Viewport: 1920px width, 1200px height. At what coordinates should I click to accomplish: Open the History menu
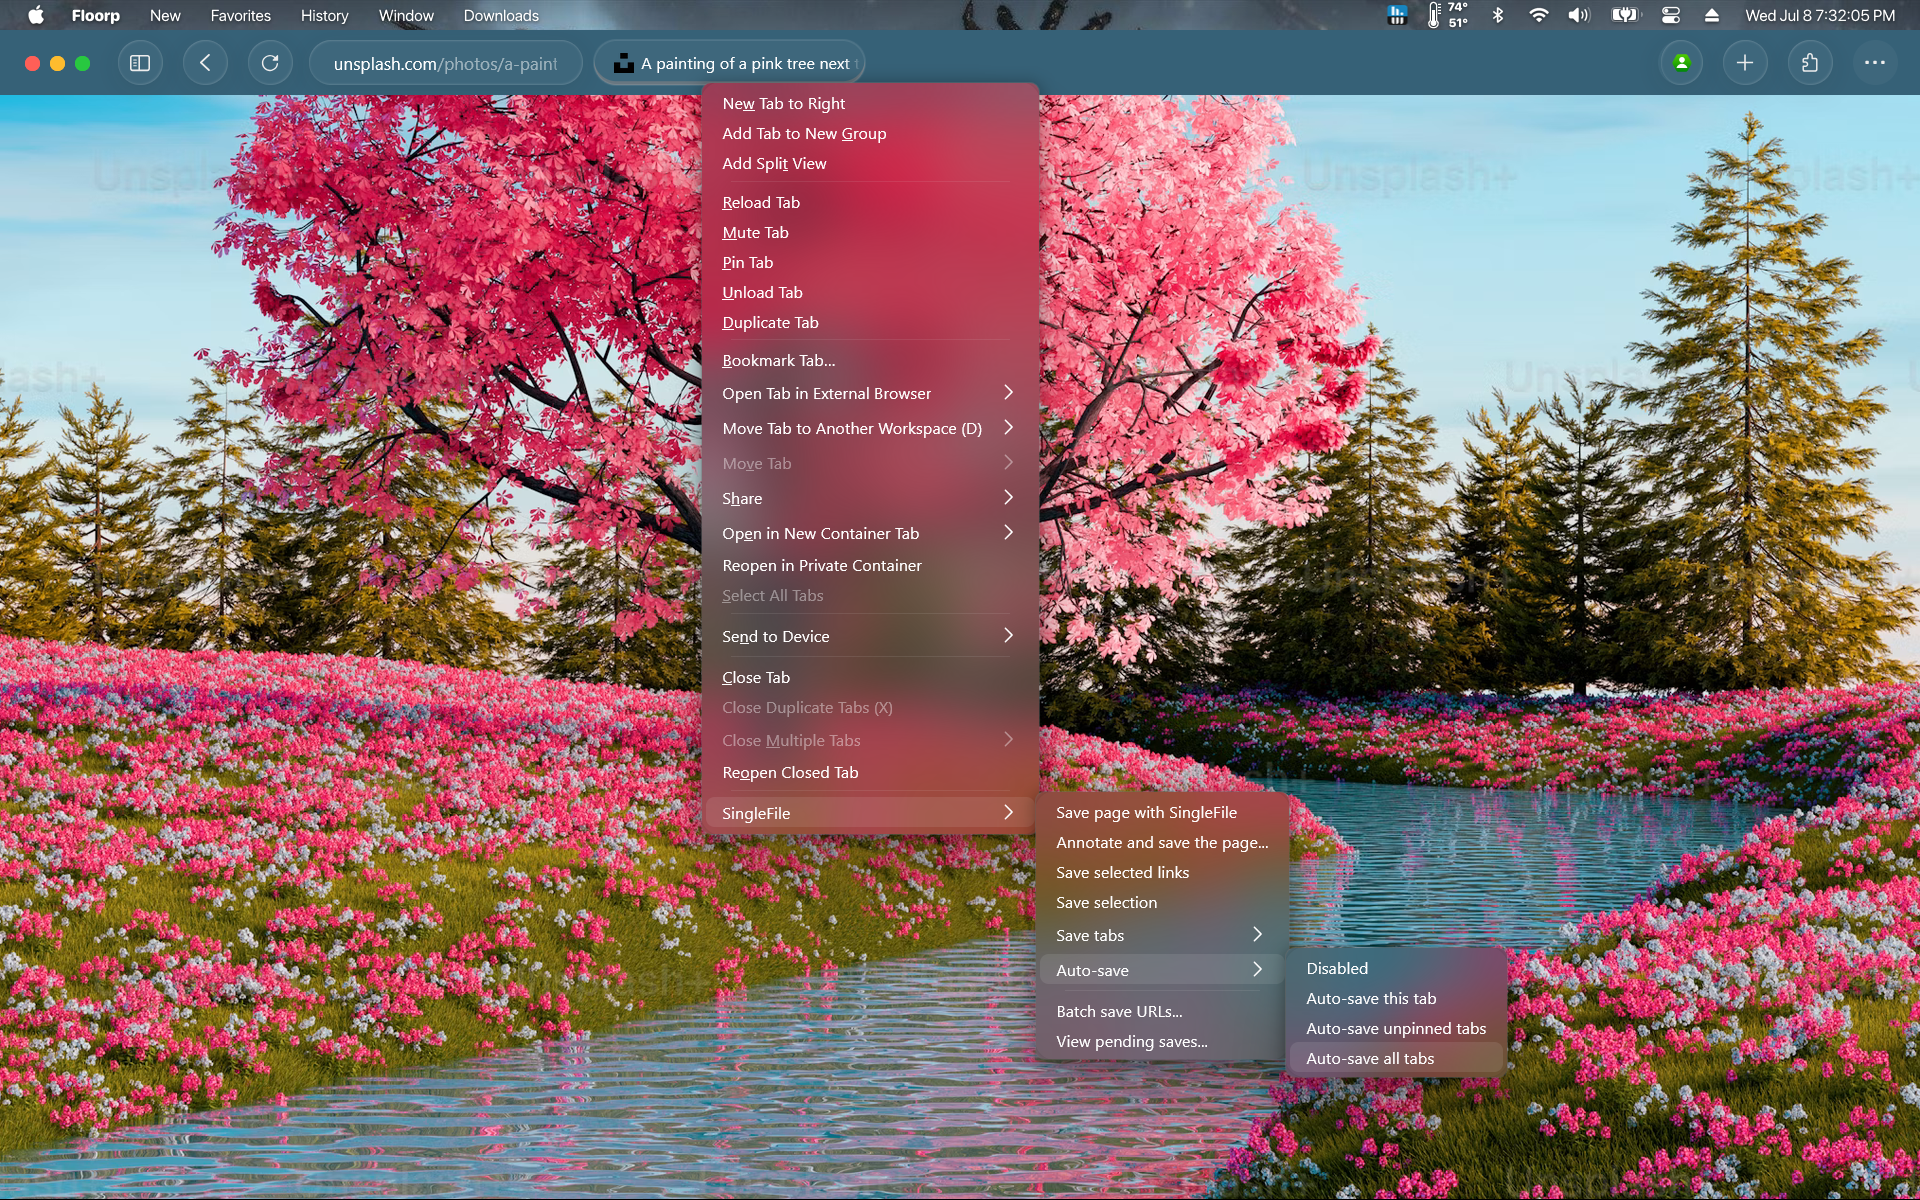tap(324, 15)
